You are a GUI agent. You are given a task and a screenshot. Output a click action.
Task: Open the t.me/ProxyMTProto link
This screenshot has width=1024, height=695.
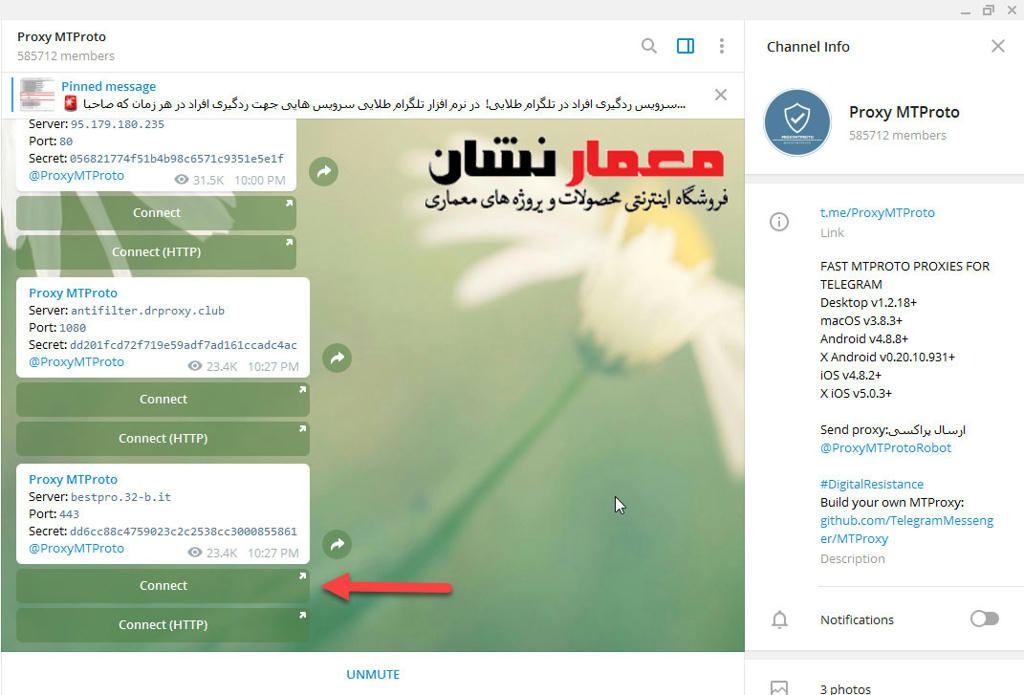click(x=877, y=212)
